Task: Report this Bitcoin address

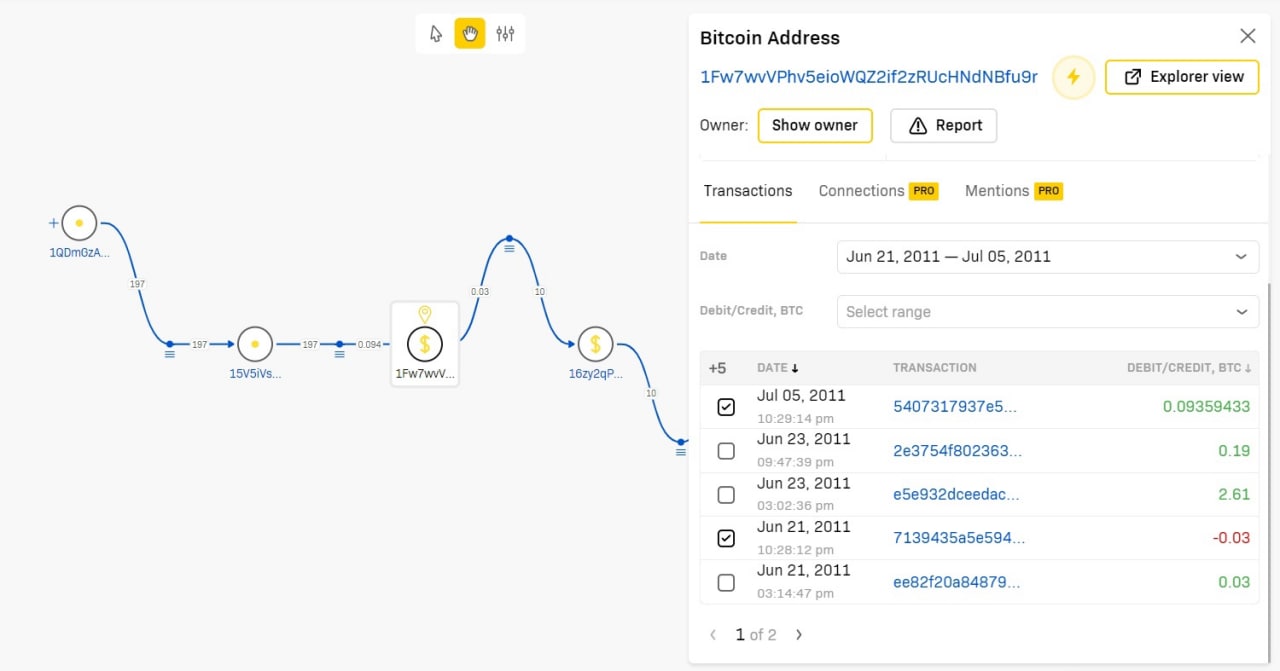Action: point(944,125)
